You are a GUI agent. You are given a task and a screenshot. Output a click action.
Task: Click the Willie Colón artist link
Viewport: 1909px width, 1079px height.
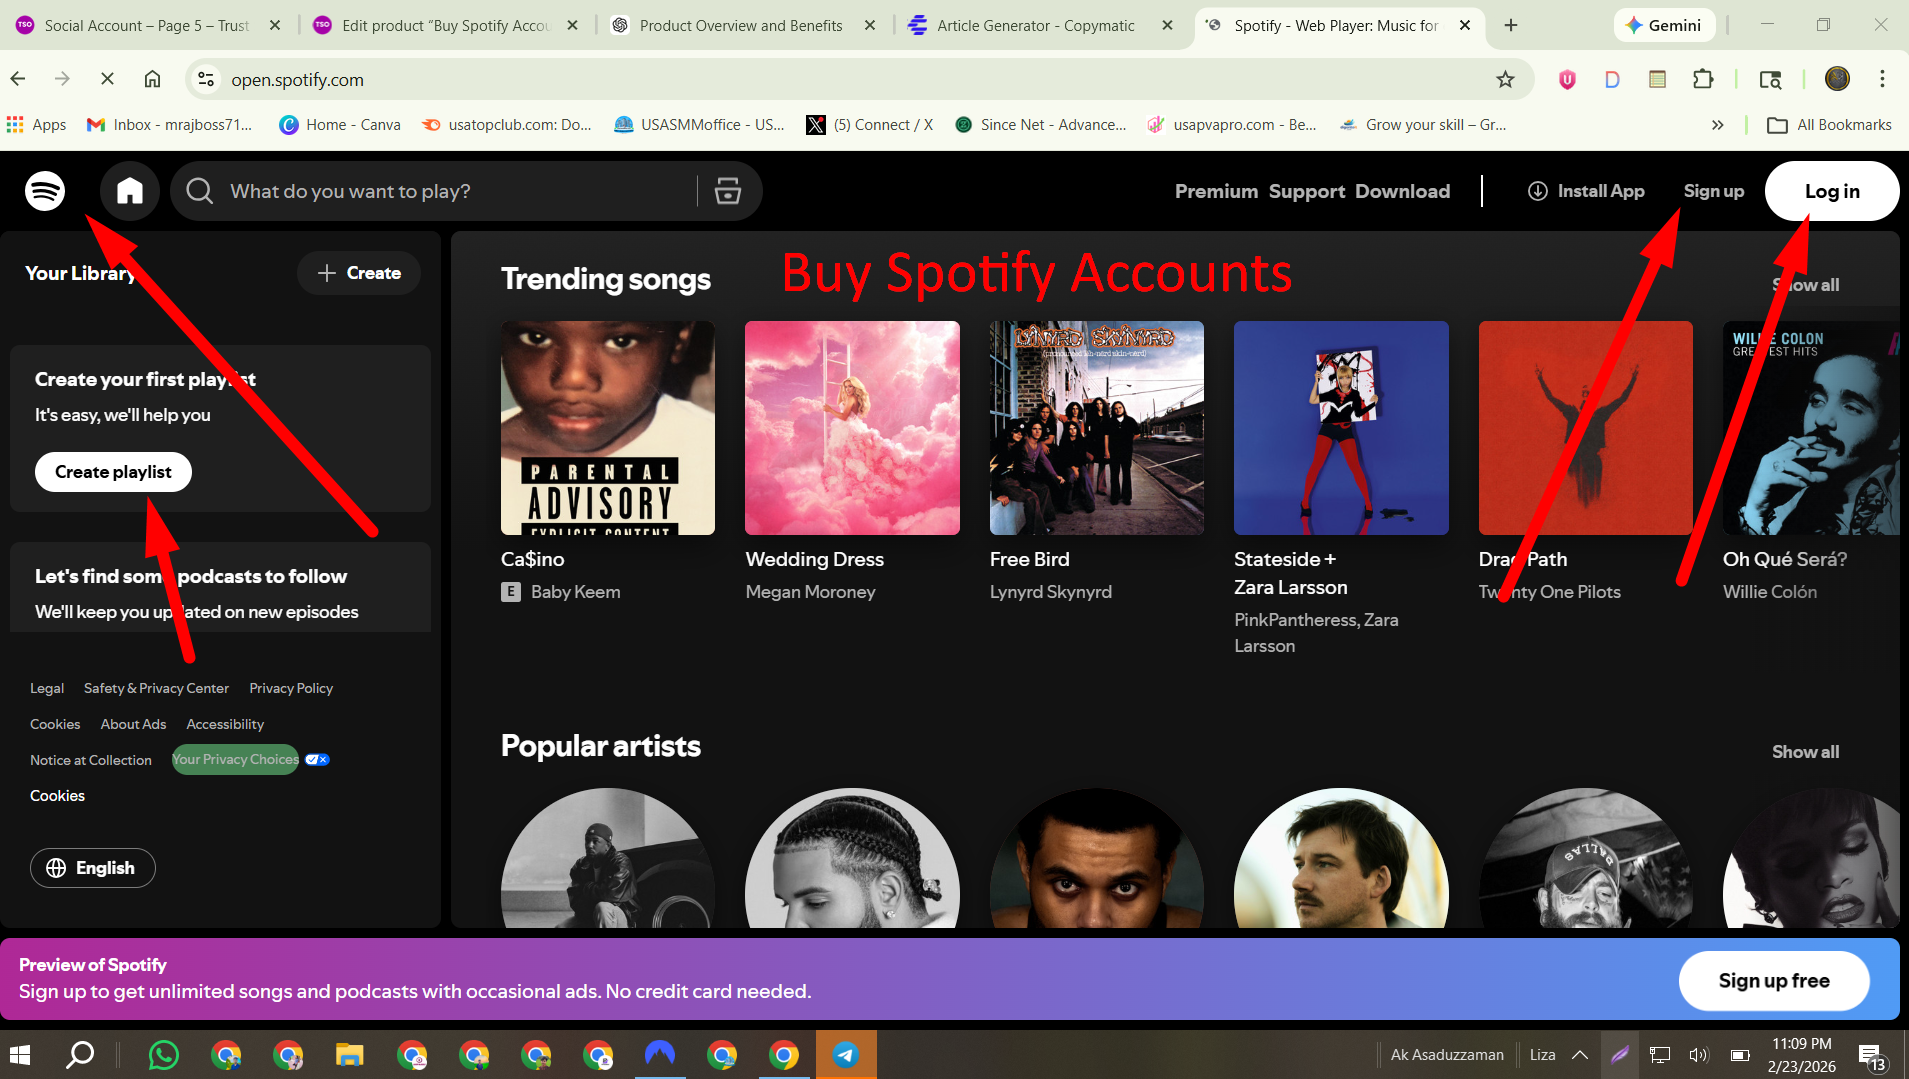[x=1769, y=592]
